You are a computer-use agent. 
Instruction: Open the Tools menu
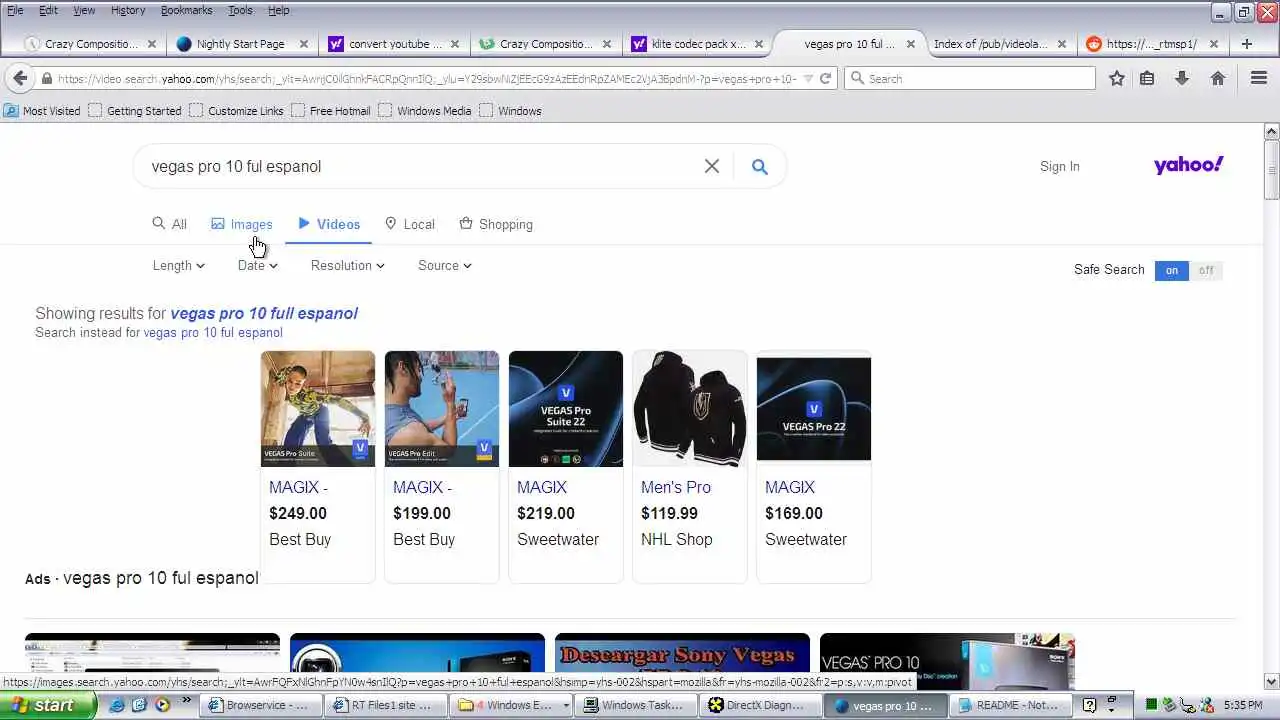[240, 10]
